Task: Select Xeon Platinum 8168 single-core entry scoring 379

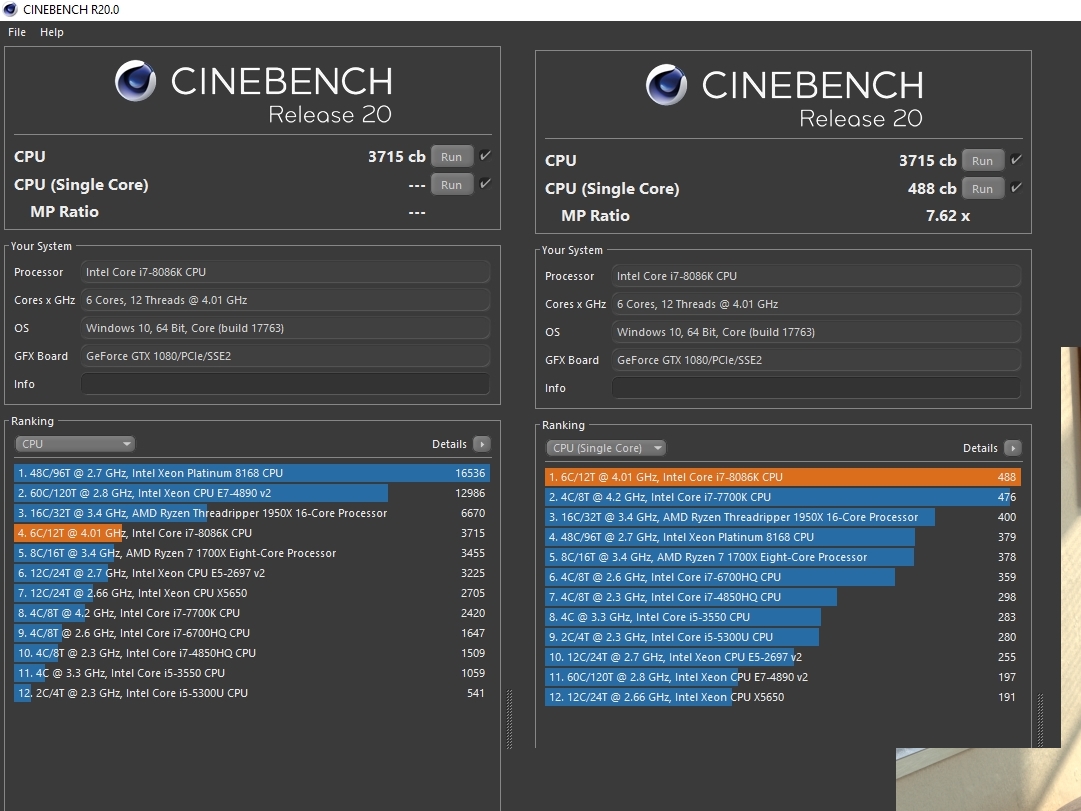Action: [x=782, y=537]
